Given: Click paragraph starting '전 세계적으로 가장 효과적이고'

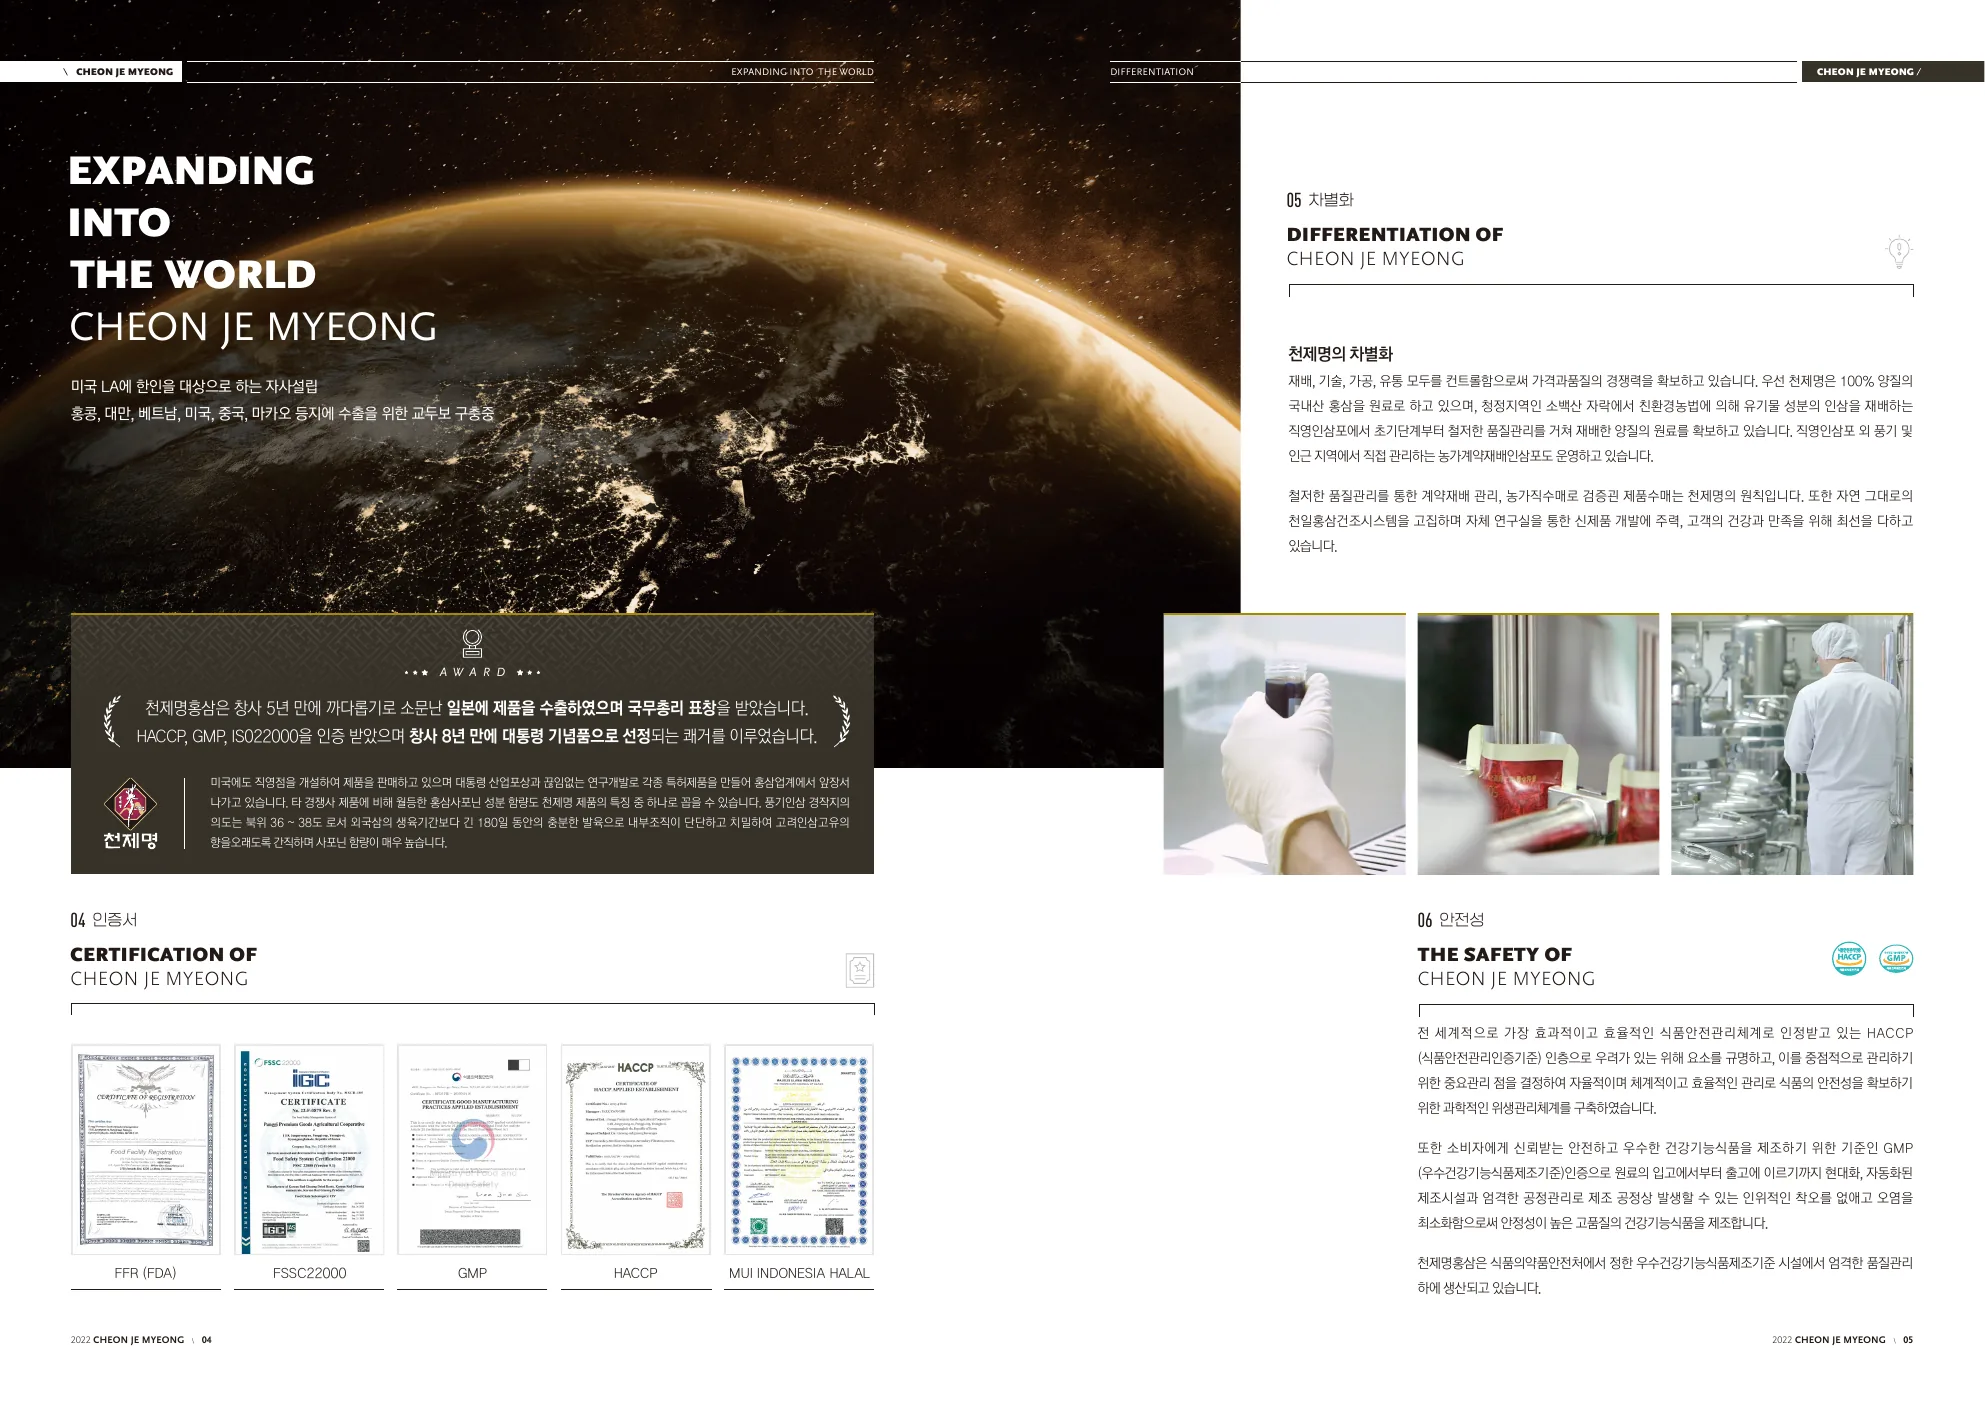Looking at the screenshot, I should (x=1665, y=1071).
